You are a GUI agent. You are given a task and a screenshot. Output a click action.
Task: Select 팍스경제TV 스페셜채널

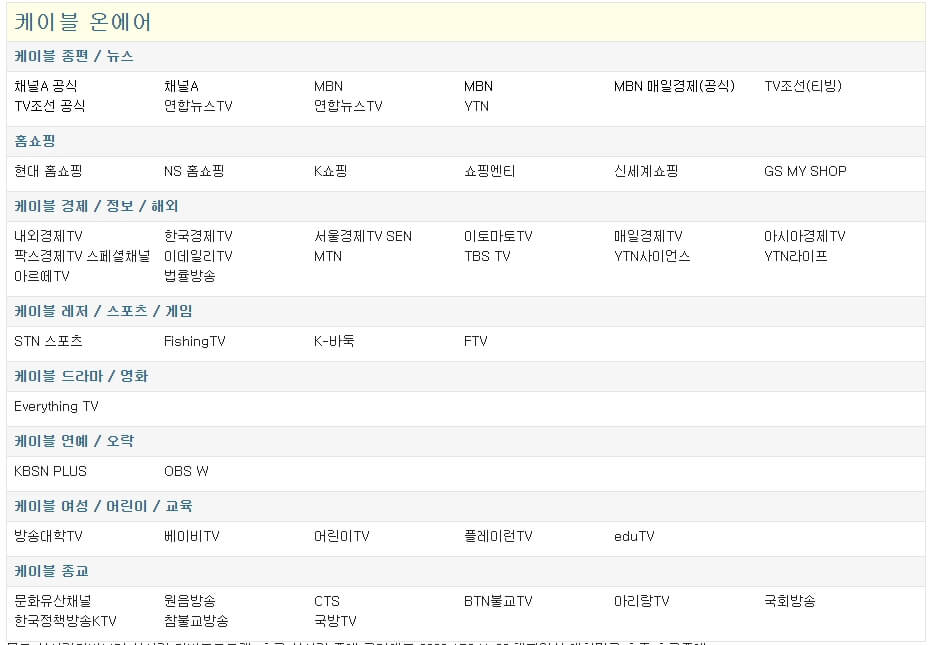pyautogui.click(x=82, y=256)
